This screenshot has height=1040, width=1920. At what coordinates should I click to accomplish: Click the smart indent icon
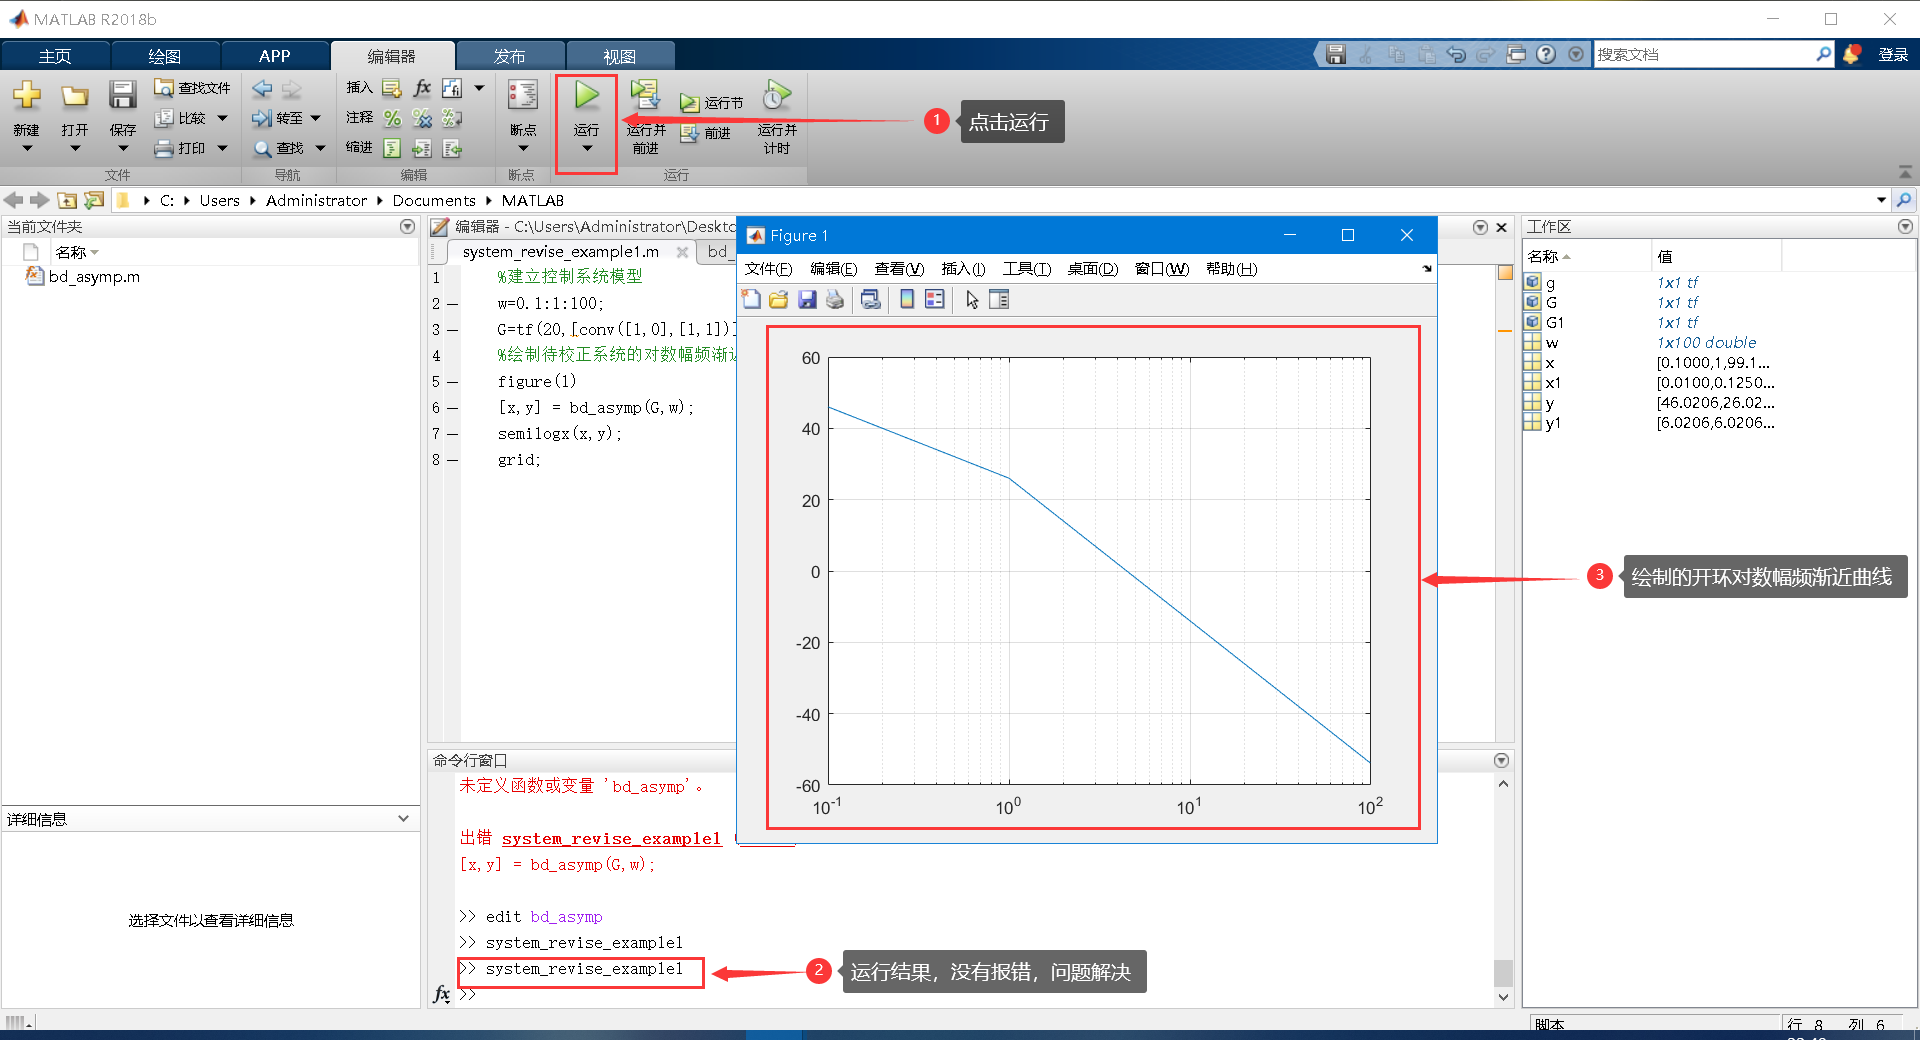(x=392, y=148)
